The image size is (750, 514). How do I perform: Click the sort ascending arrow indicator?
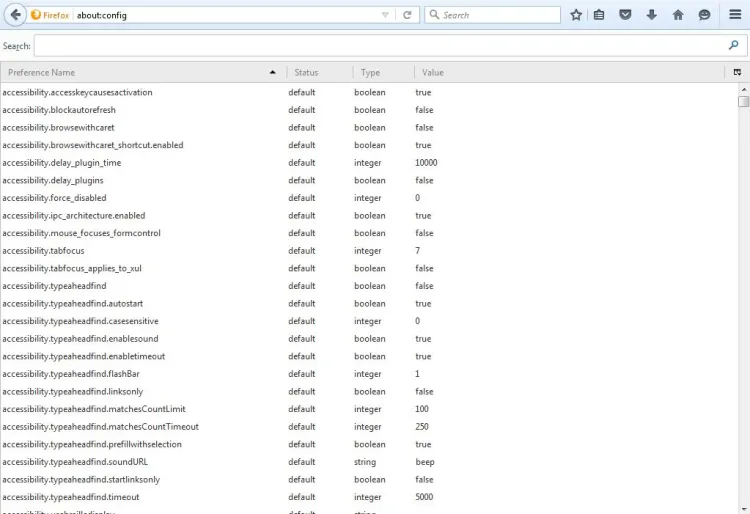[x=273, y=72]
